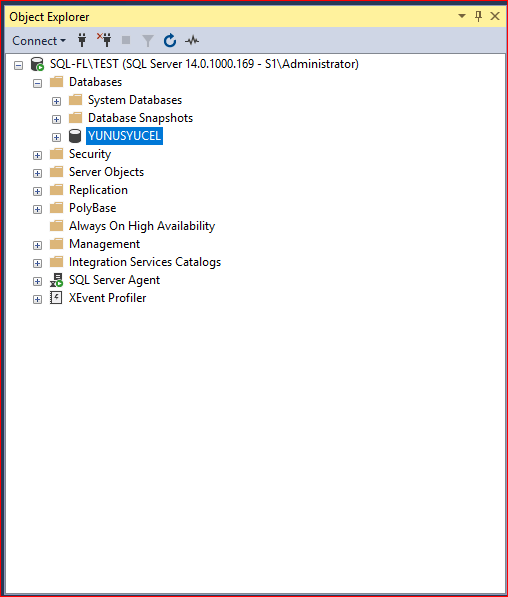This screenshot has width=508, height=597.
Task: Click the Disconnect plug icon
Action: [x=104, y=40]
